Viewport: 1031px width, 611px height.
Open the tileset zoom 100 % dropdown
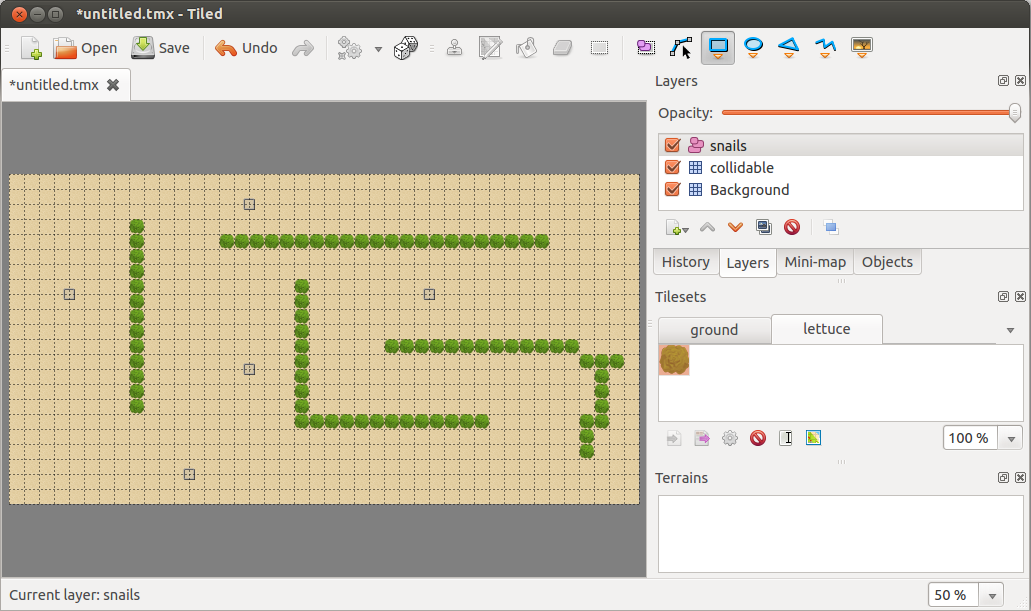click(1012, 439)
